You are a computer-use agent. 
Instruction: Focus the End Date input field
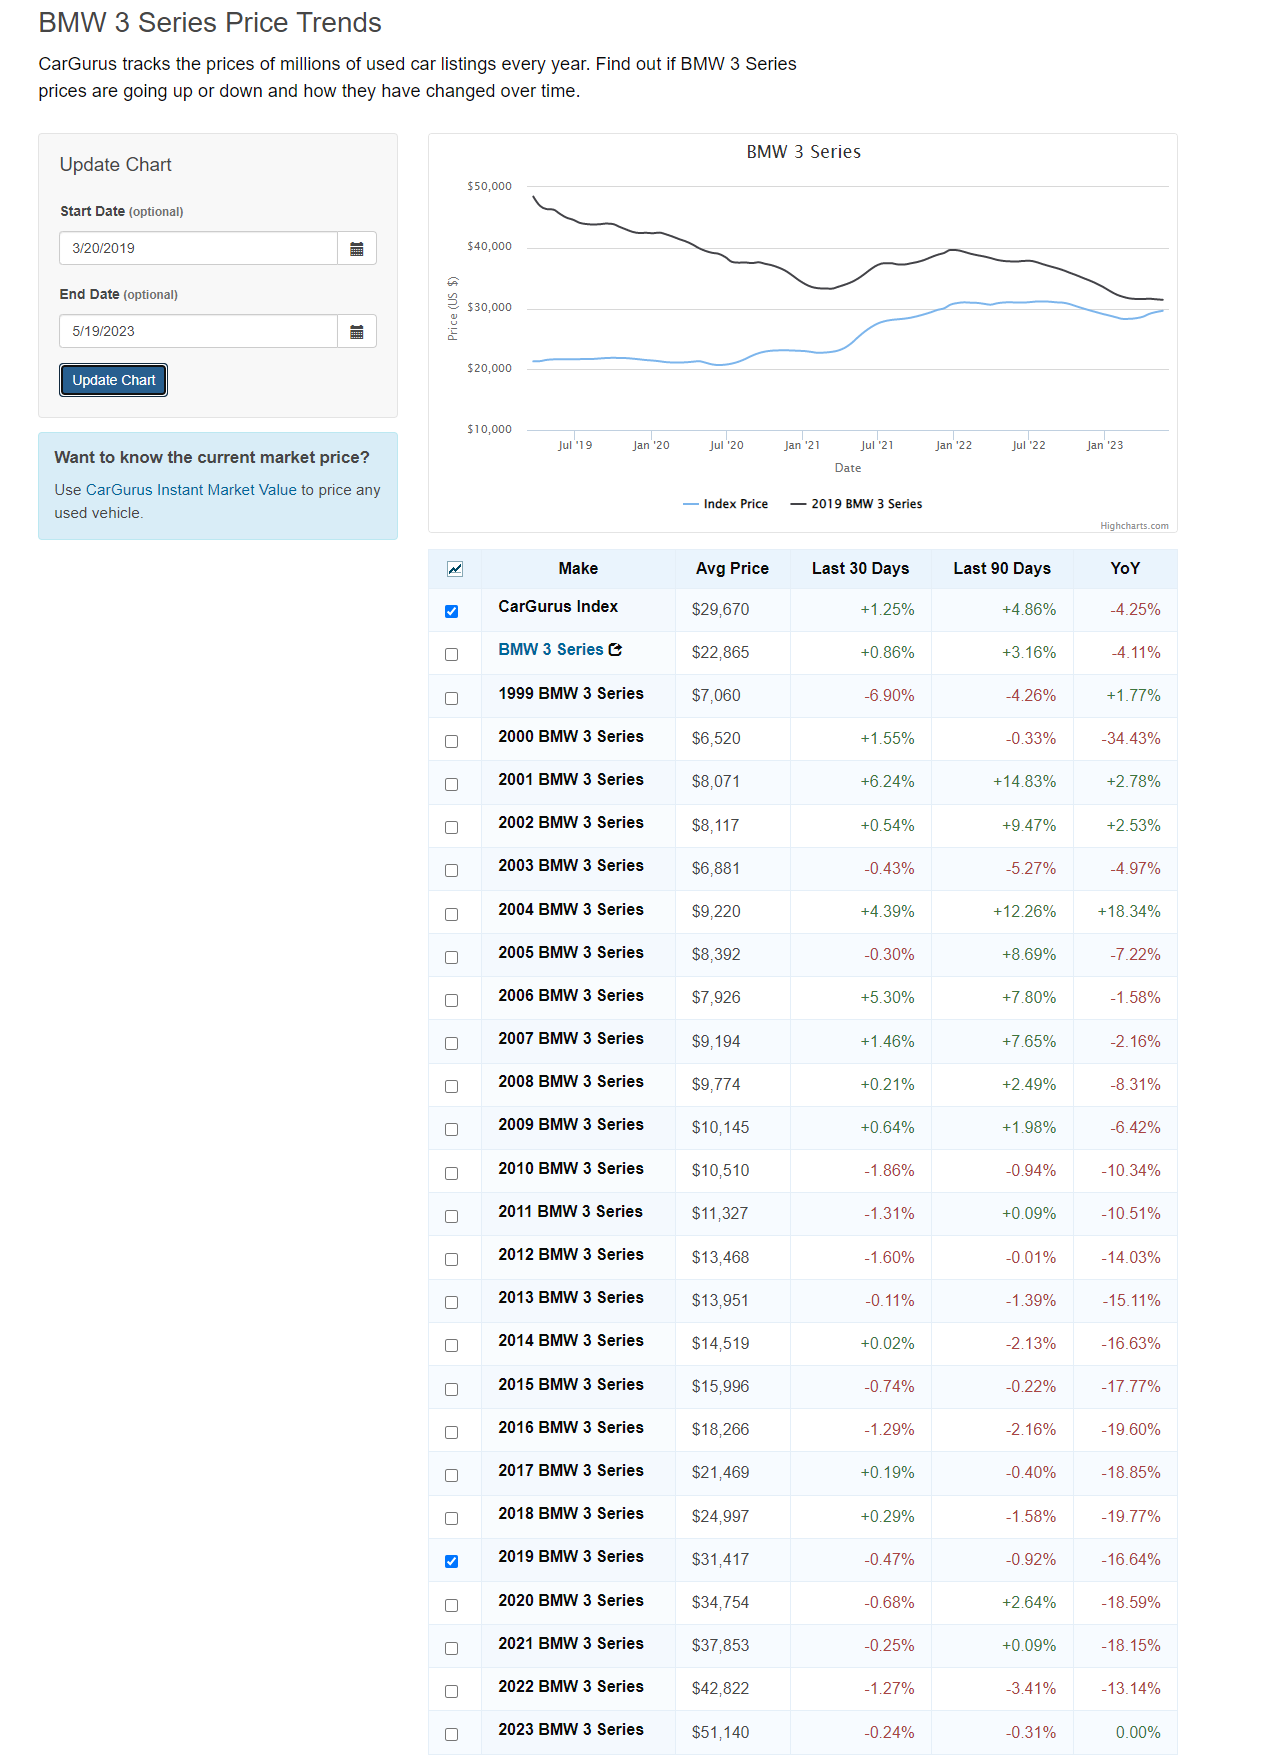click(x=199, y=331)
